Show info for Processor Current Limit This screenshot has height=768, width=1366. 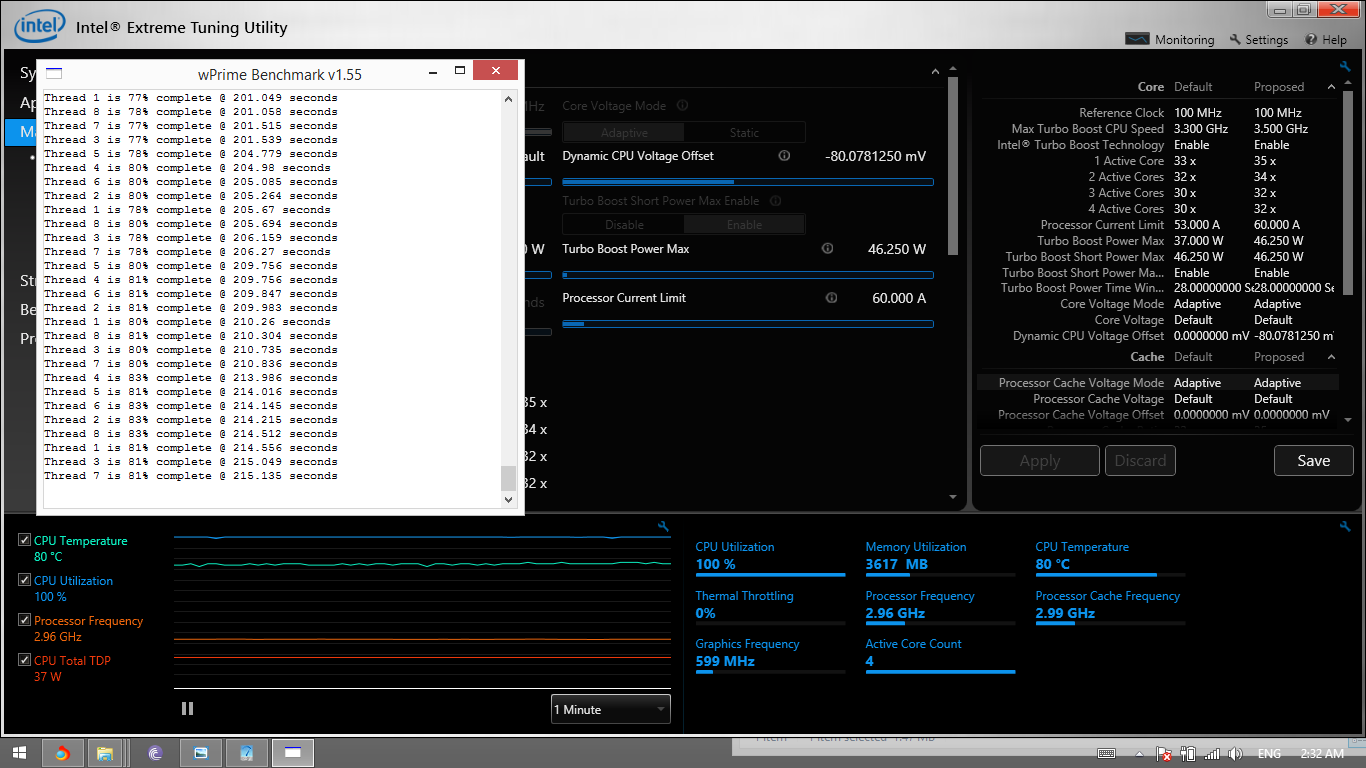(x=831, y=298)
